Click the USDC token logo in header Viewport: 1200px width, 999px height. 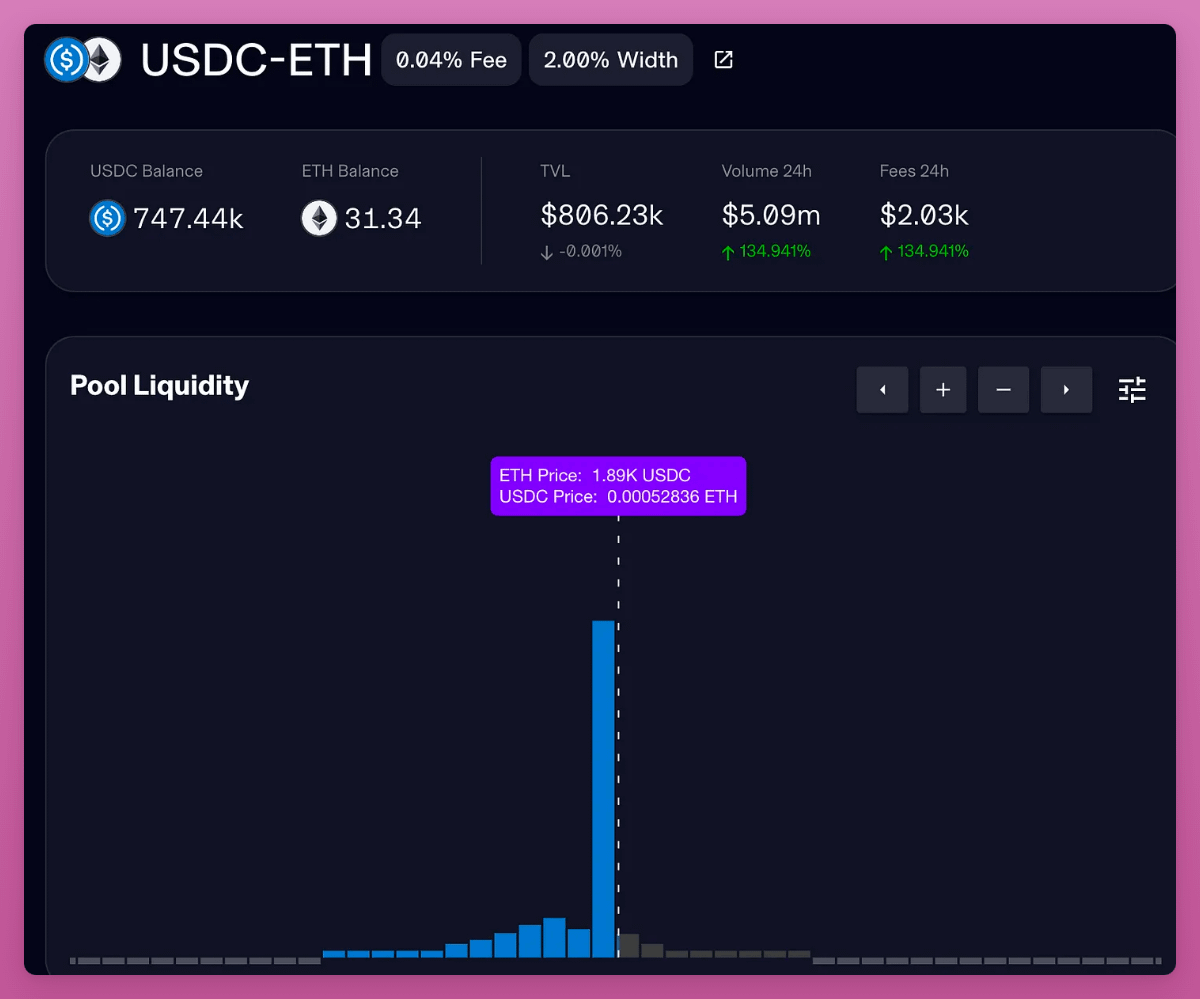pos(65,60)
